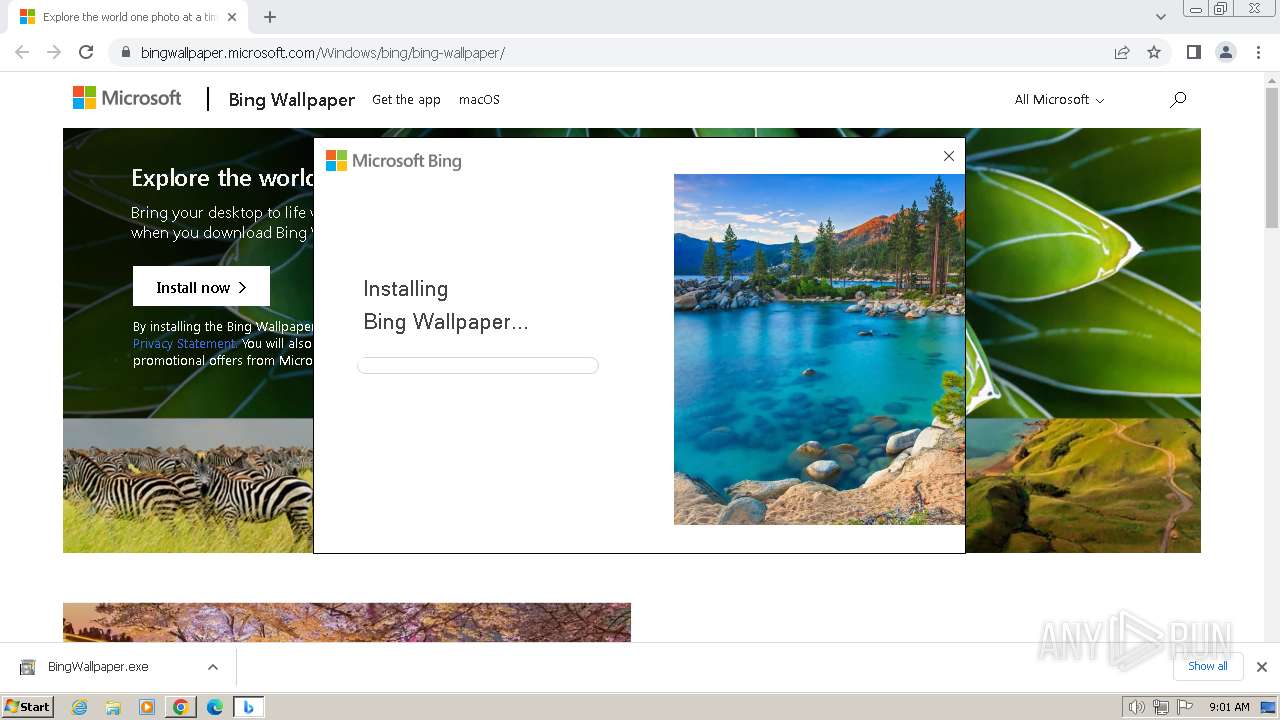
Task: Open Internet Explorer from taskbar
Action: coord(79,707)
